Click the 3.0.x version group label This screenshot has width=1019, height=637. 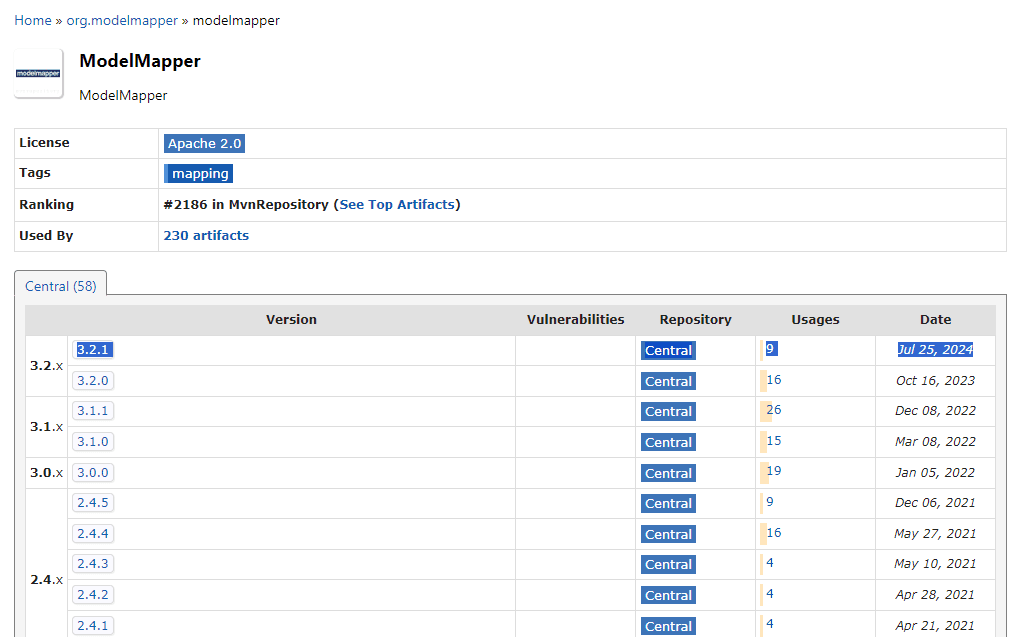(x=46, y=473)
